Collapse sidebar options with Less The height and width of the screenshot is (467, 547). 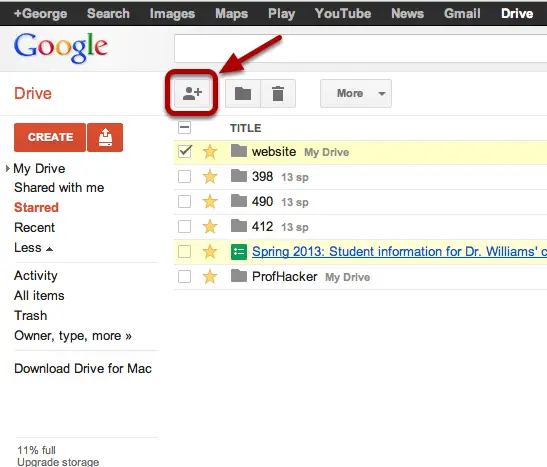33,248
